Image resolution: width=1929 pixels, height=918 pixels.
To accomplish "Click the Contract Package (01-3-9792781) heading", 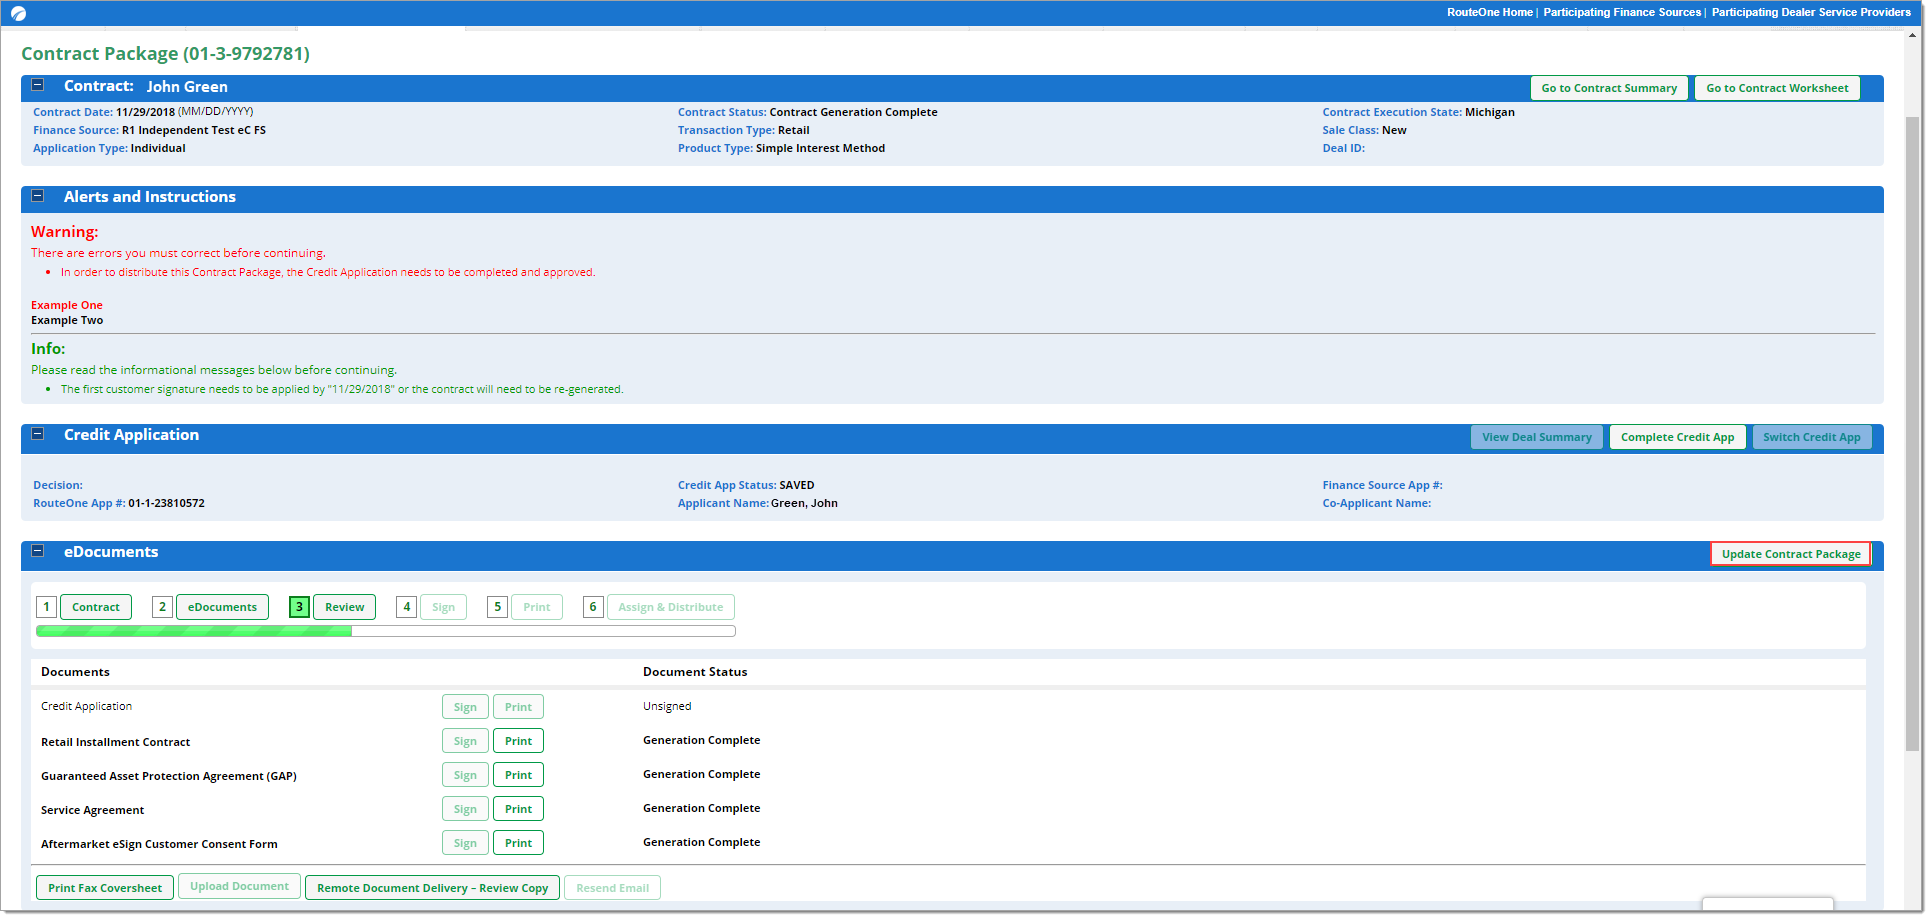I will 166,54.
